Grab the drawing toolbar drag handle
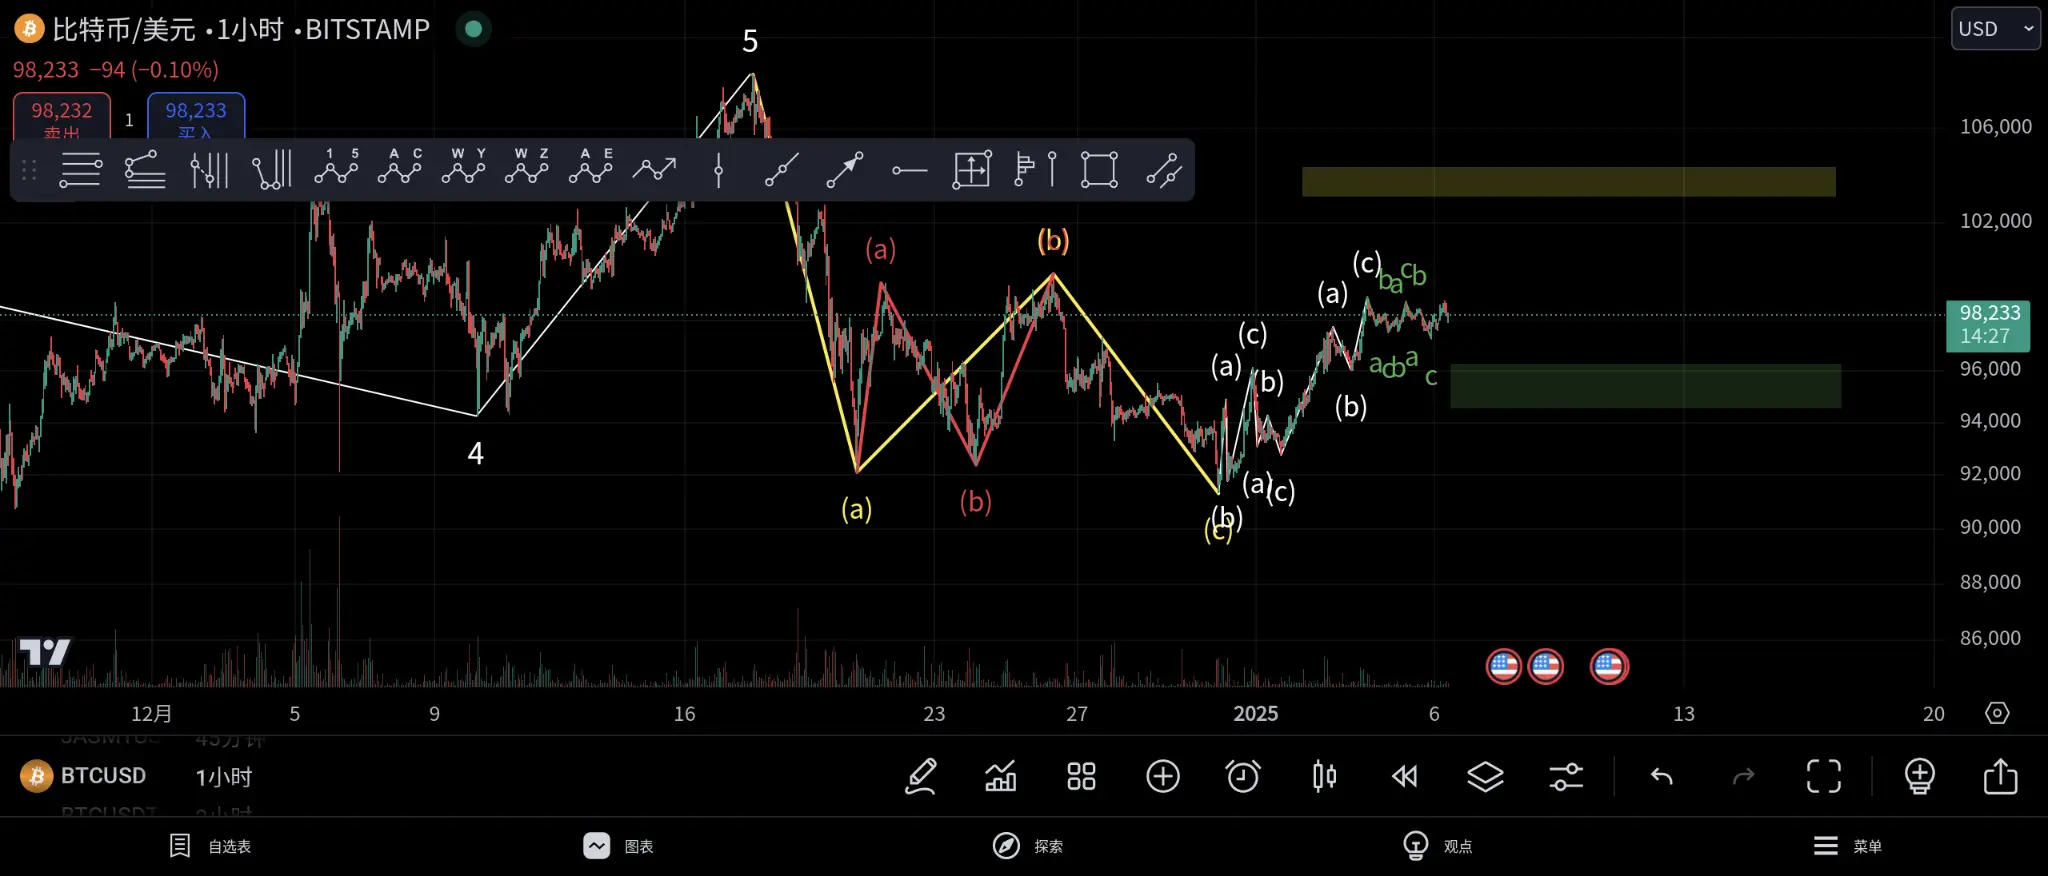 coord(29,170)
